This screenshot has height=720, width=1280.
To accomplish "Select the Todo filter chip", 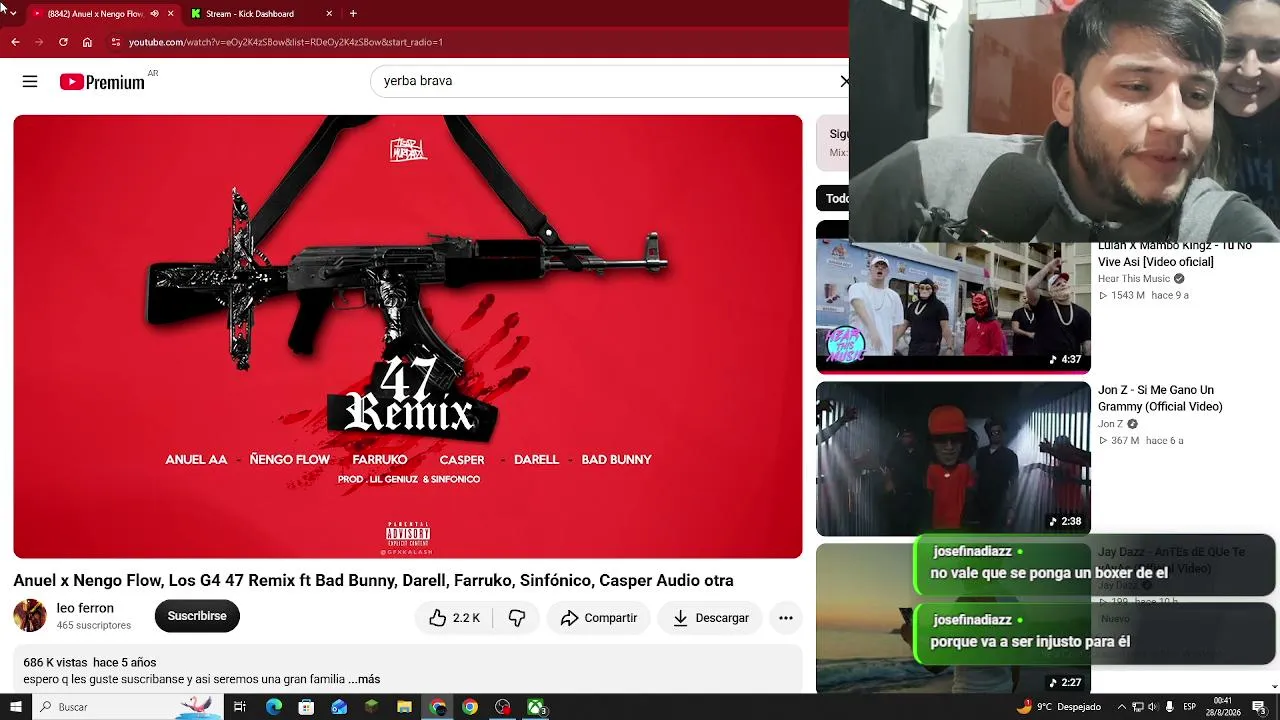I will pos(834,198).
